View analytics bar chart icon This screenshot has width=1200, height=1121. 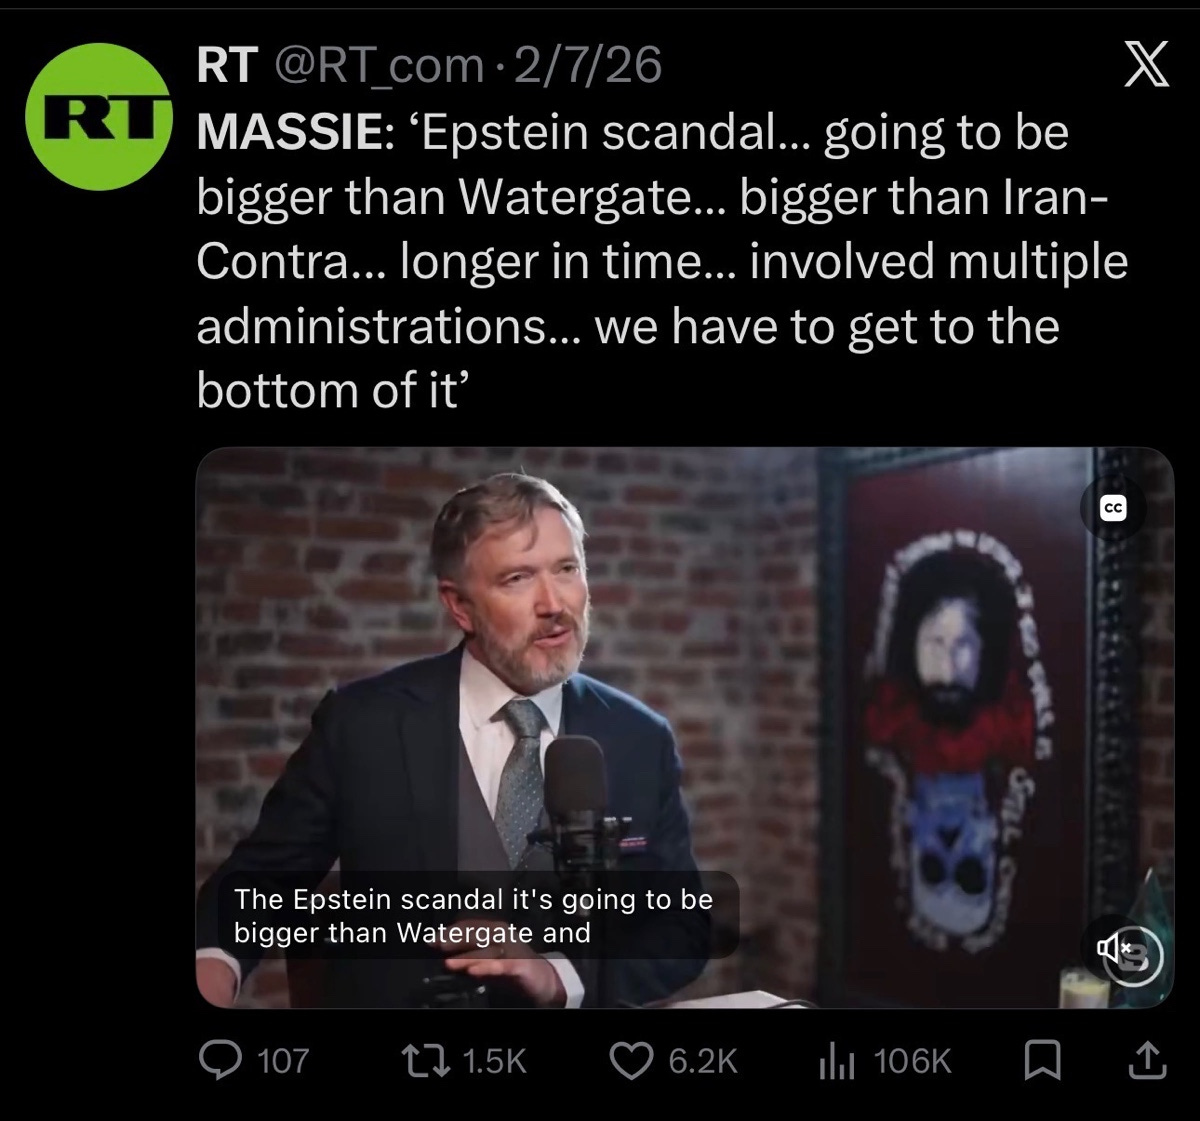836,1061
